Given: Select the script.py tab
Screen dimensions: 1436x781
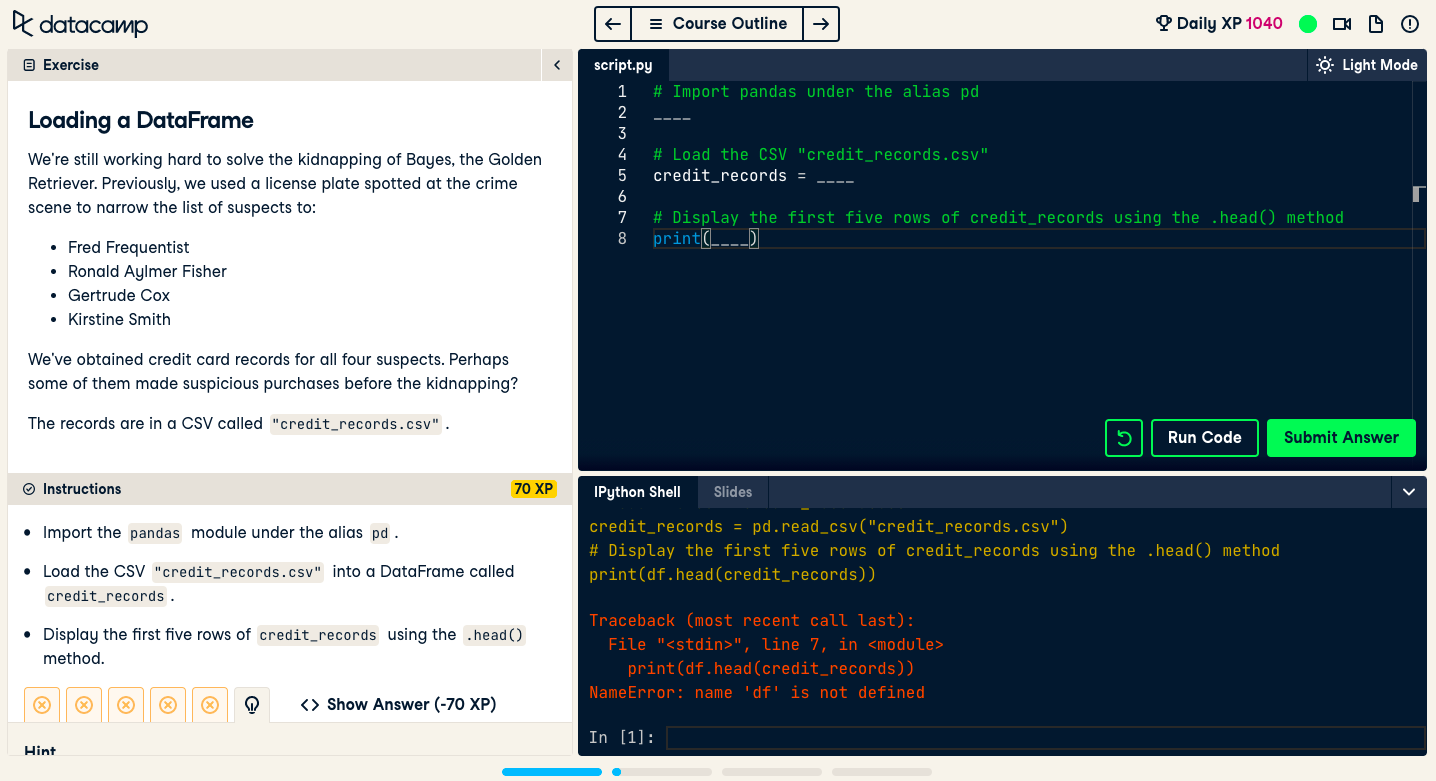Looking at the screenshot, I should pos(622,64).
